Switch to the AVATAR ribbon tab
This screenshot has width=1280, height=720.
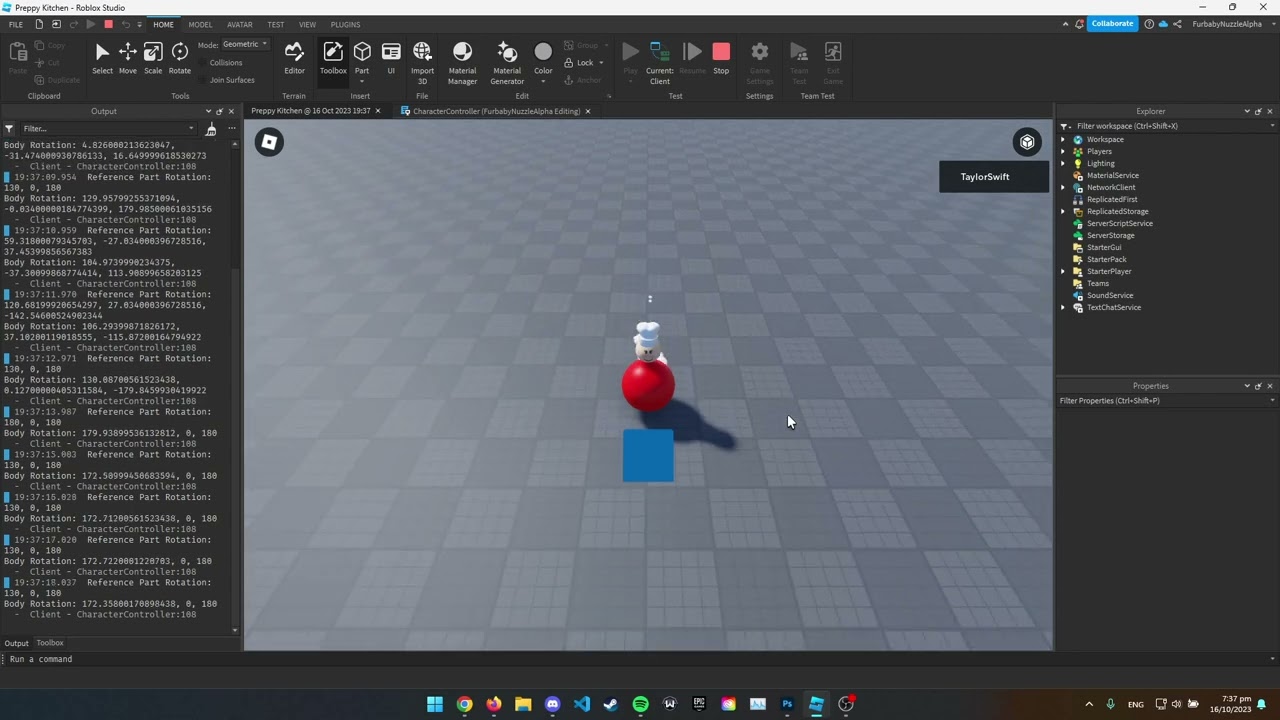(240, 24)
